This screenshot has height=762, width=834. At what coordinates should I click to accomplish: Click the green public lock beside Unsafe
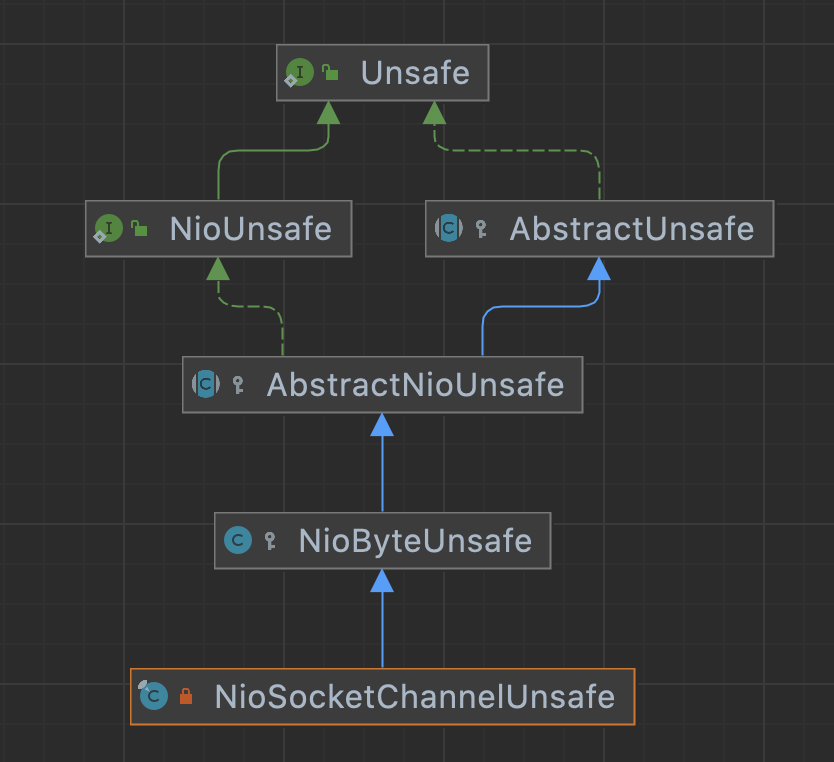click(x=330, y=73)
